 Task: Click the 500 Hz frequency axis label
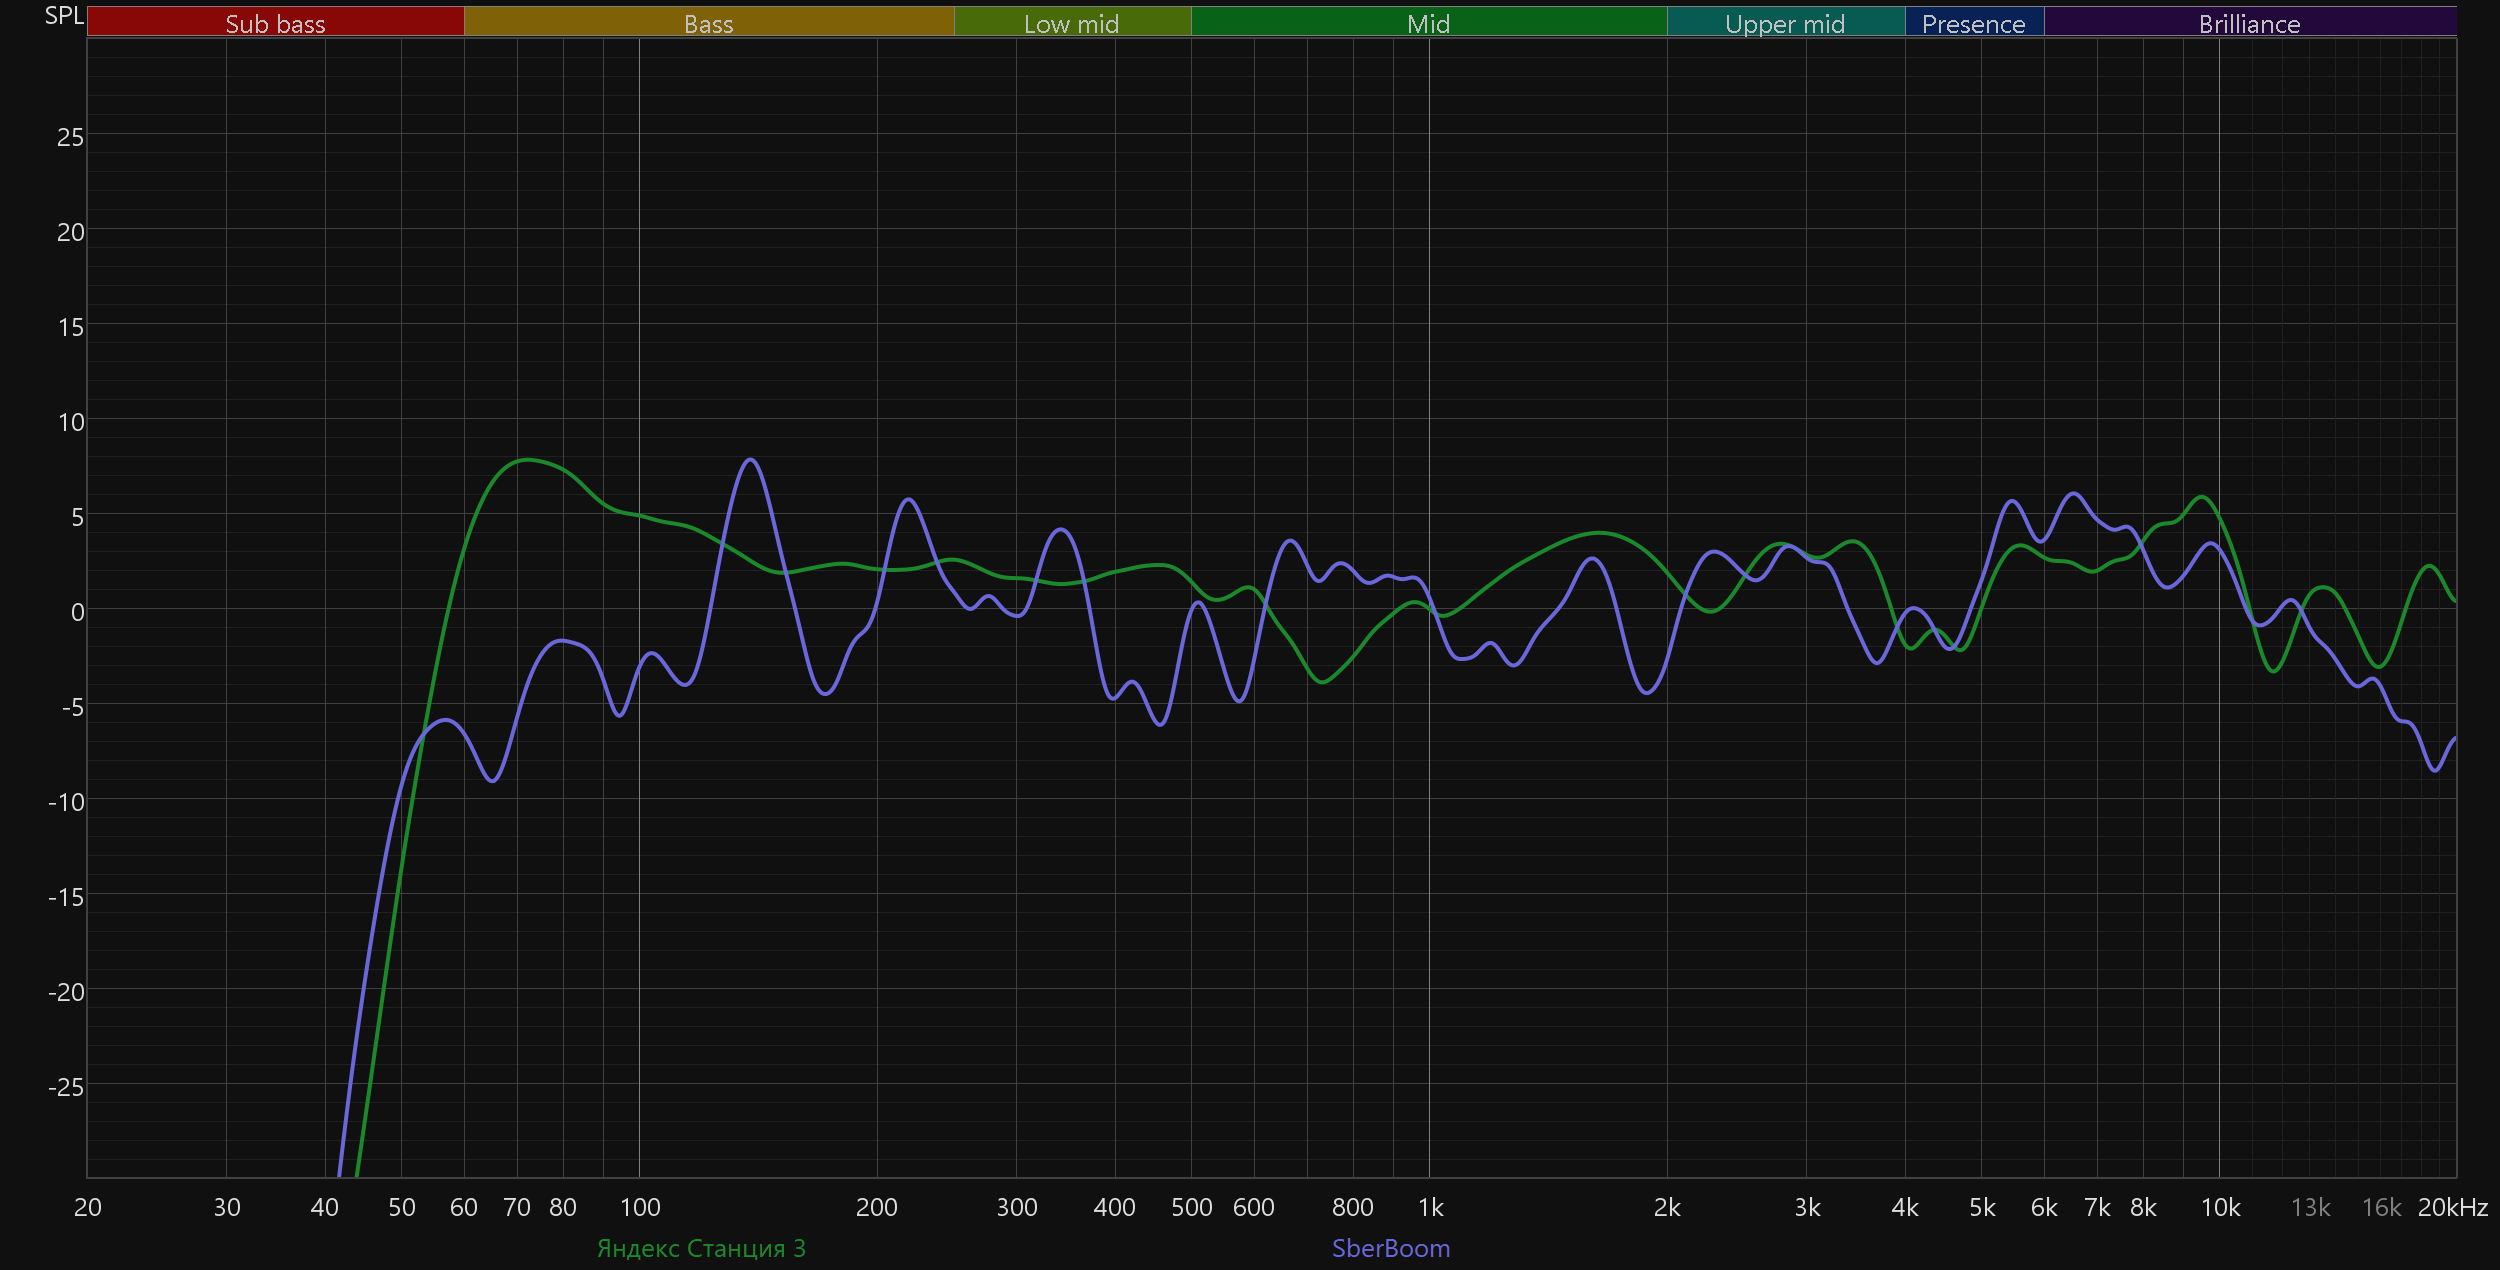(1191, 1207)
